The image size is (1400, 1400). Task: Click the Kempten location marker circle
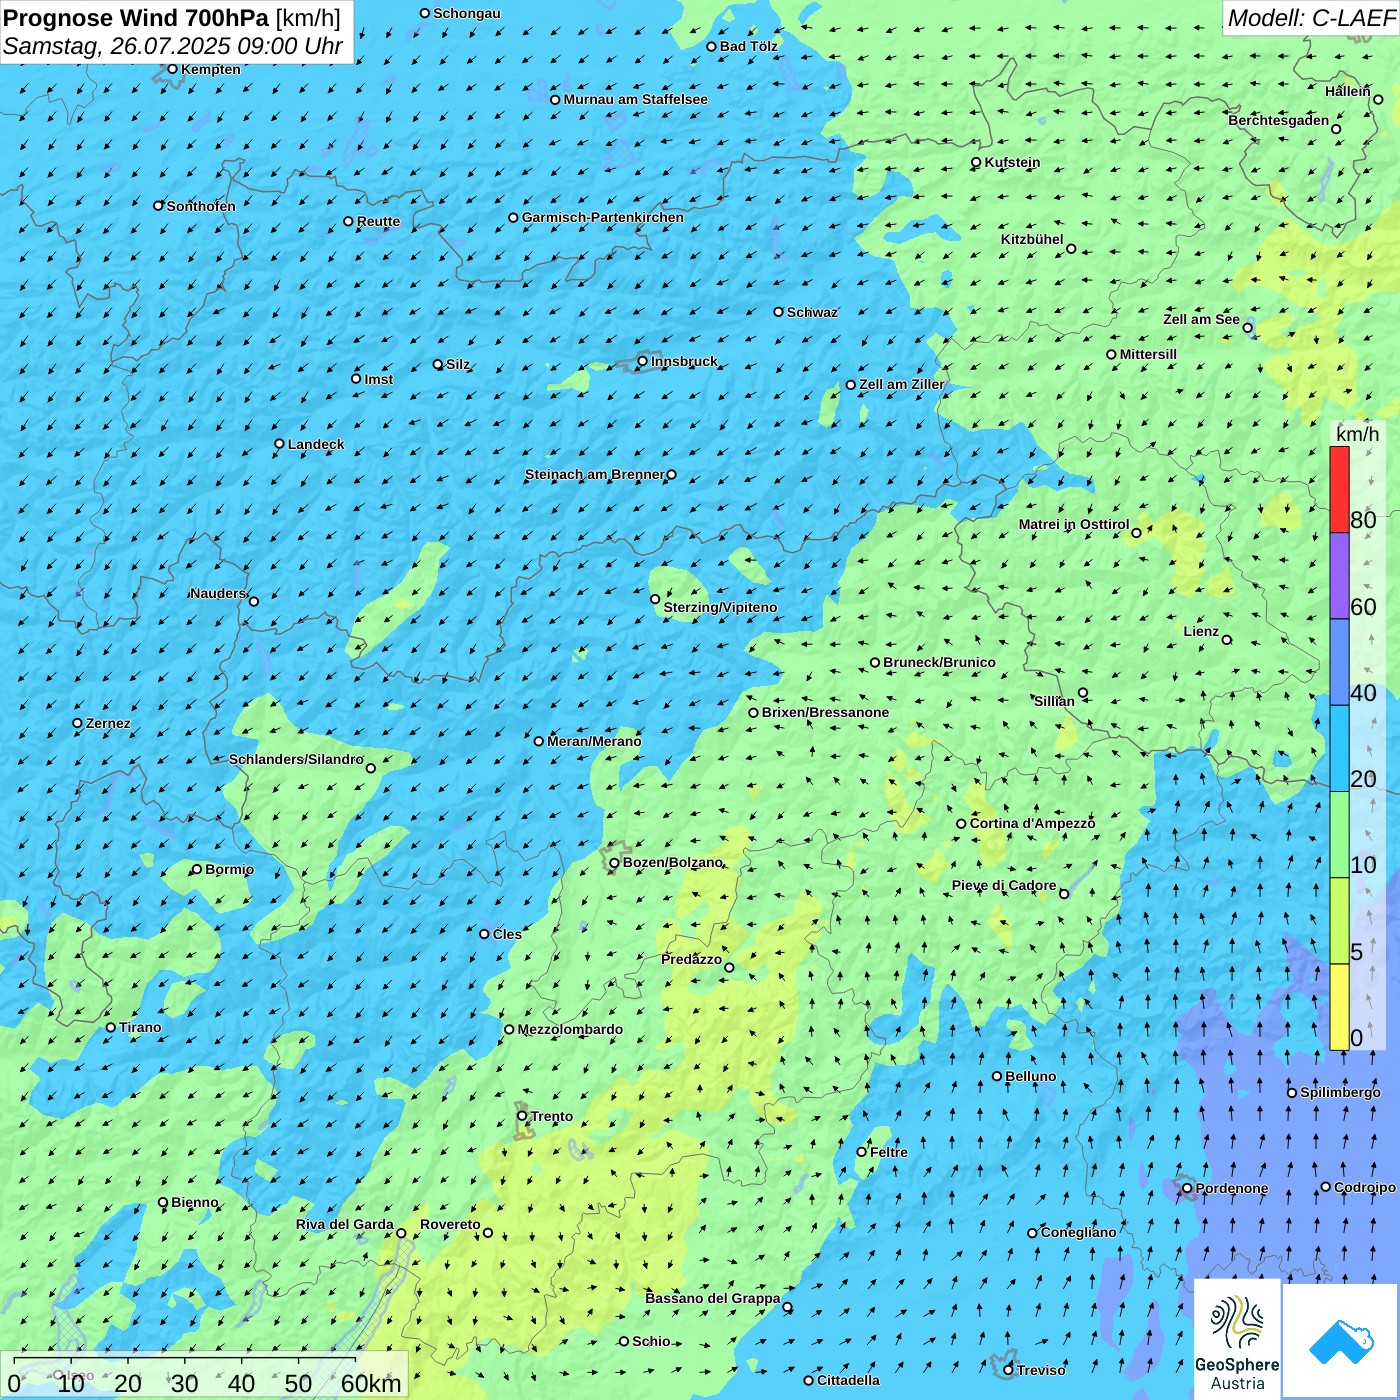coord(172,69)
